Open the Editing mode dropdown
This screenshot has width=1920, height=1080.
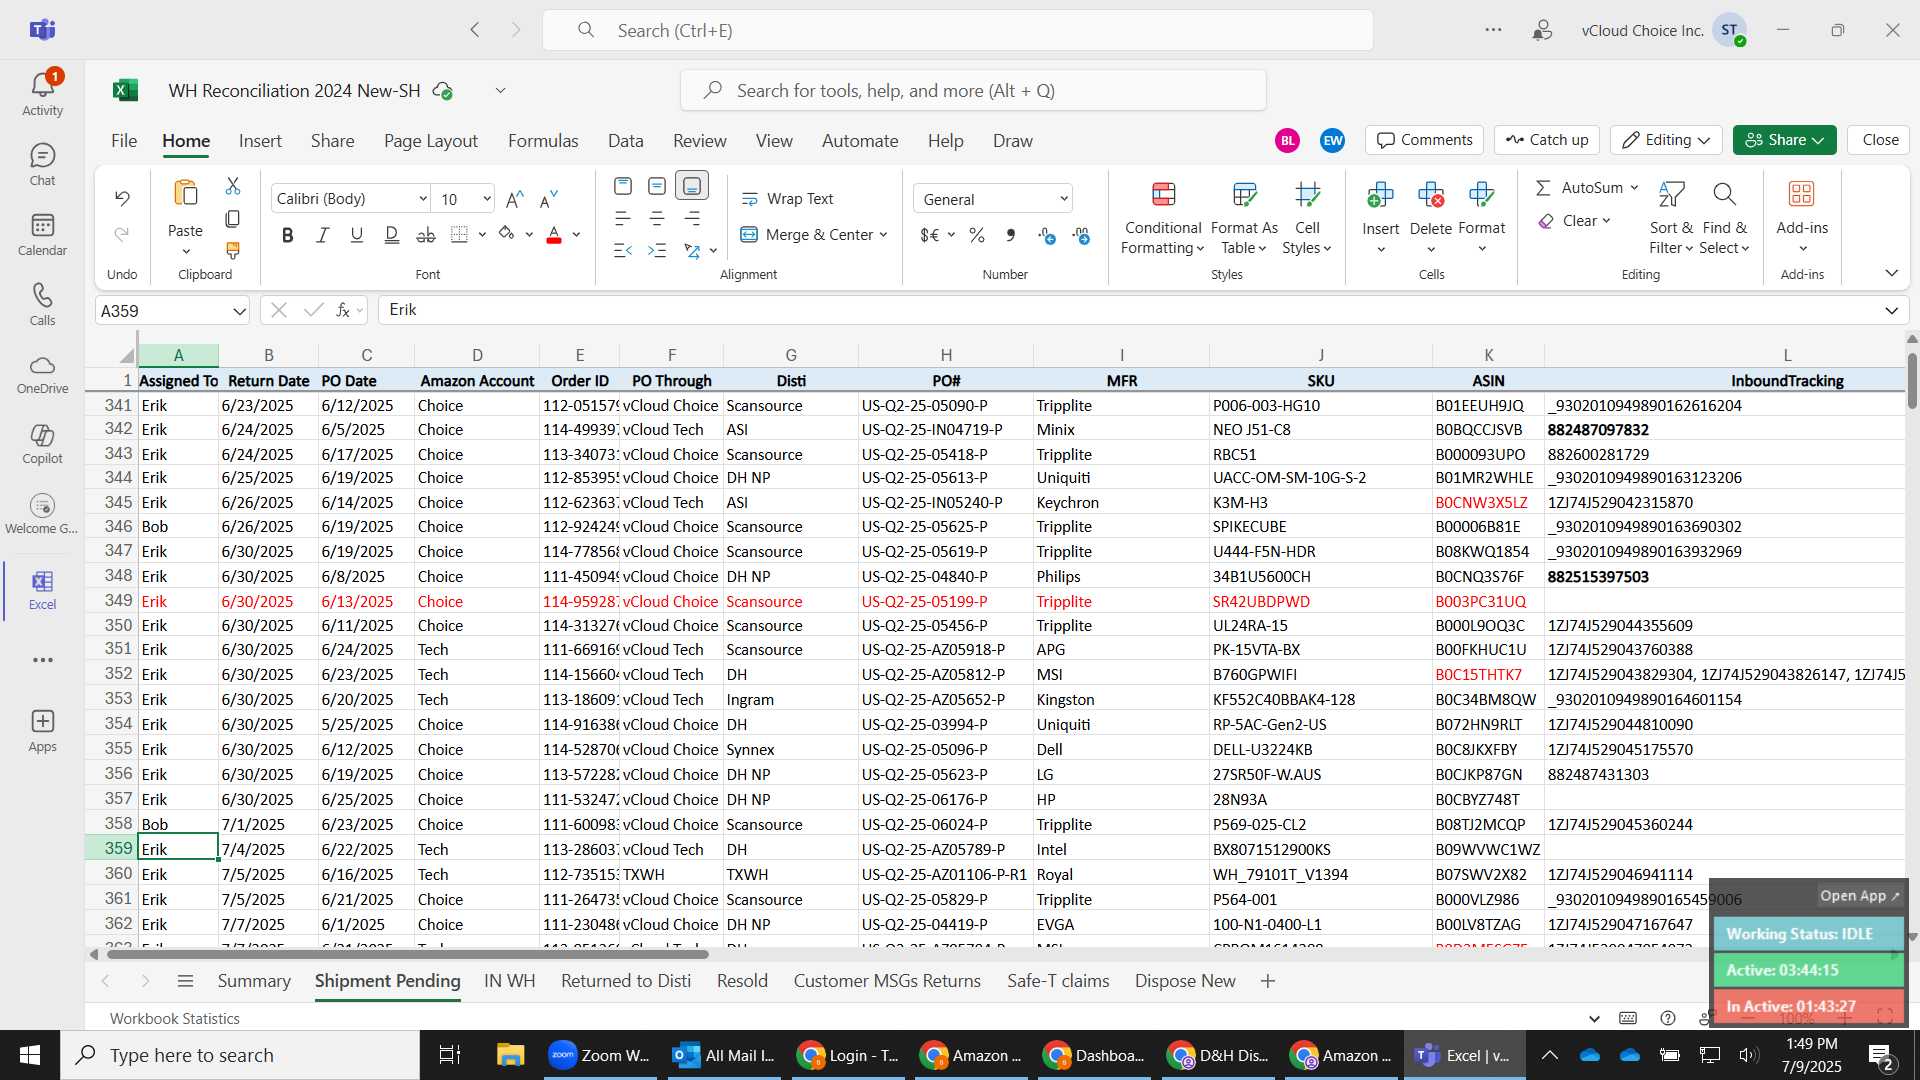tap(1666, 140)
